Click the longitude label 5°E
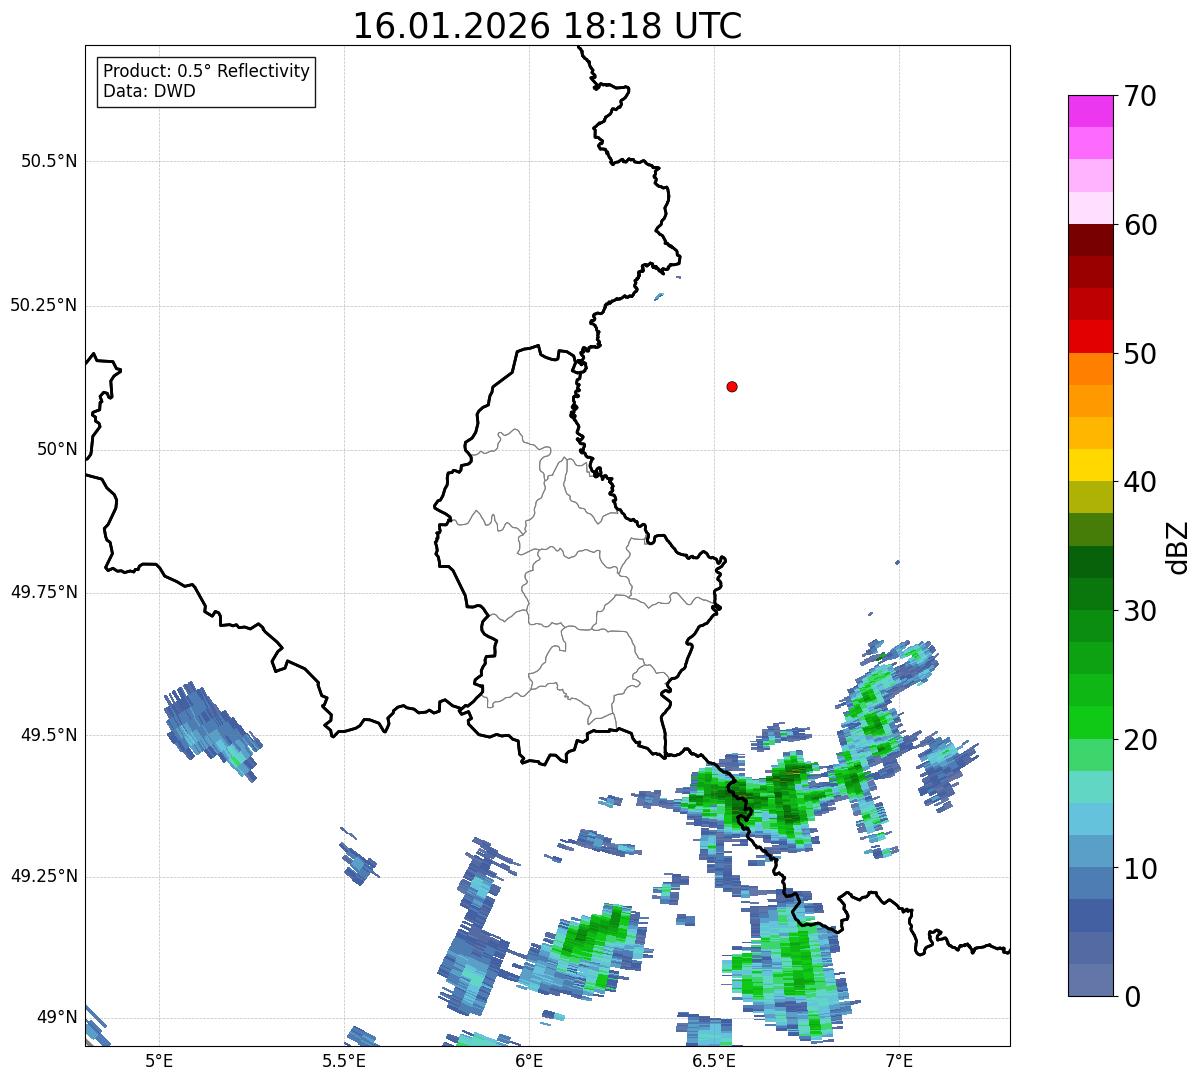This screenshot has width=1202, height=1081. (159, 1060)
